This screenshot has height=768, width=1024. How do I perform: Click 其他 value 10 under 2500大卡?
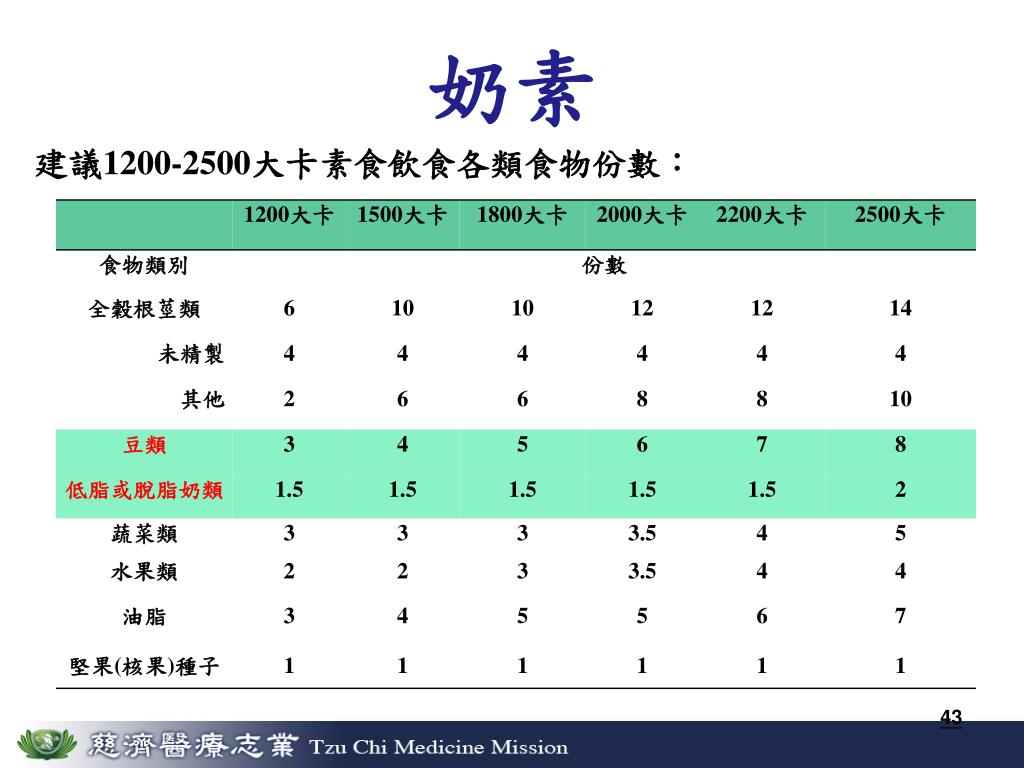[x=900, y=398]
